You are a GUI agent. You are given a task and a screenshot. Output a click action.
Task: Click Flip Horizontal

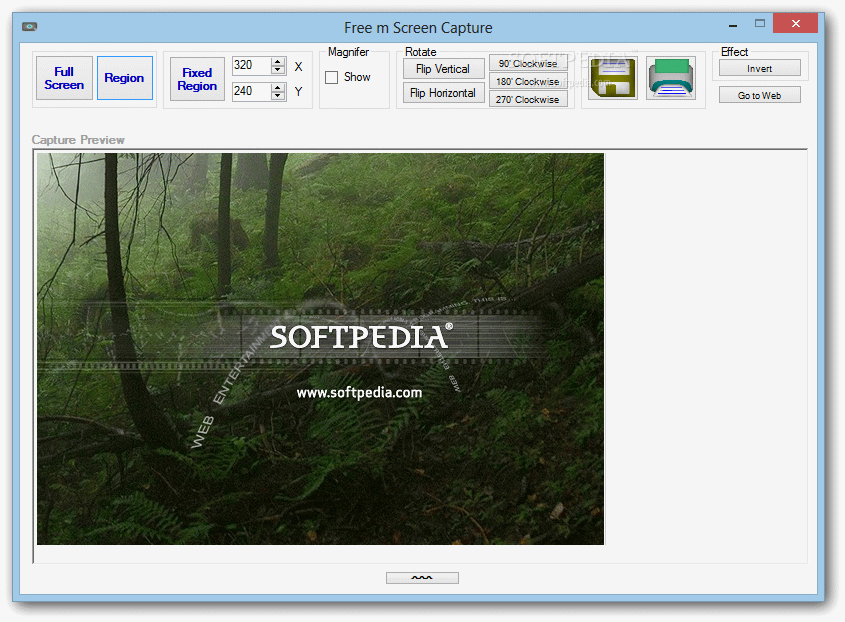(443, 93)
